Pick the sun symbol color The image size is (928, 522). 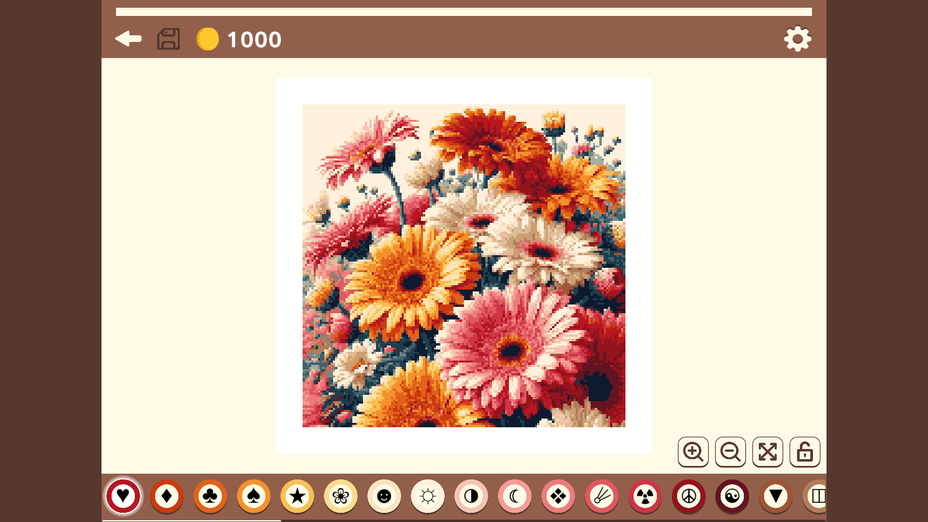pyautogui.click(x=428, y=496)
